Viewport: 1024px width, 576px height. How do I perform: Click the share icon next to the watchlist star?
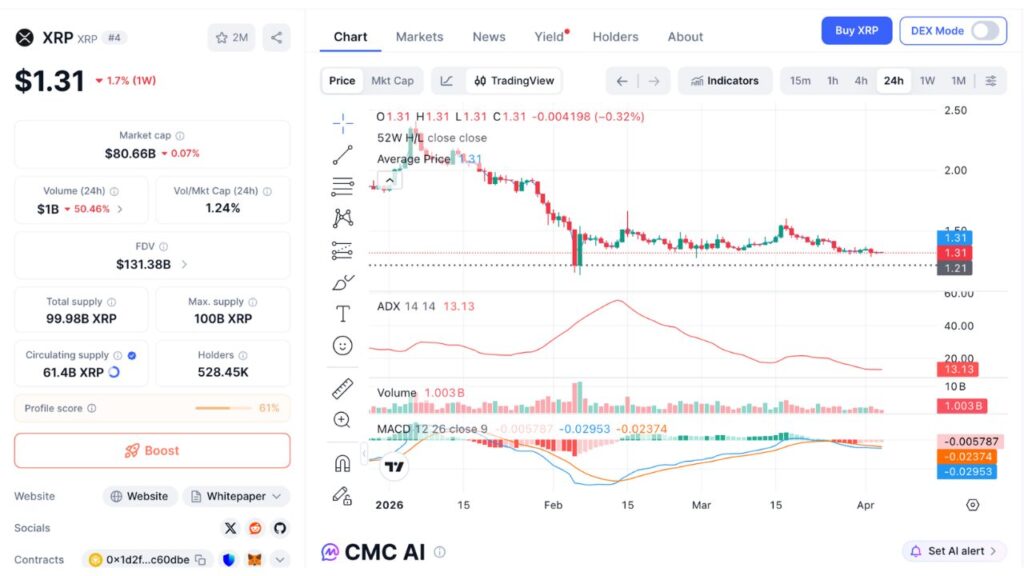[x=279, y=37]
